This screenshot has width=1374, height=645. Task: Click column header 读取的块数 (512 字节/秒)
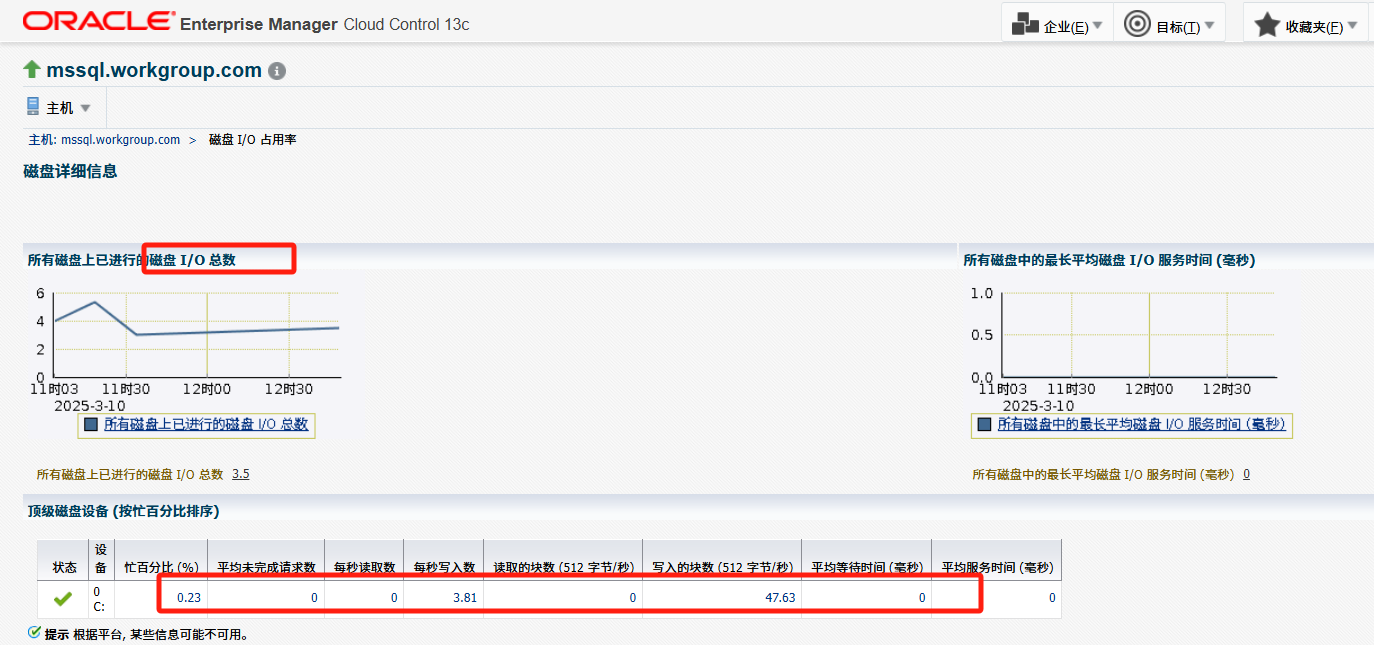point(563,568)
